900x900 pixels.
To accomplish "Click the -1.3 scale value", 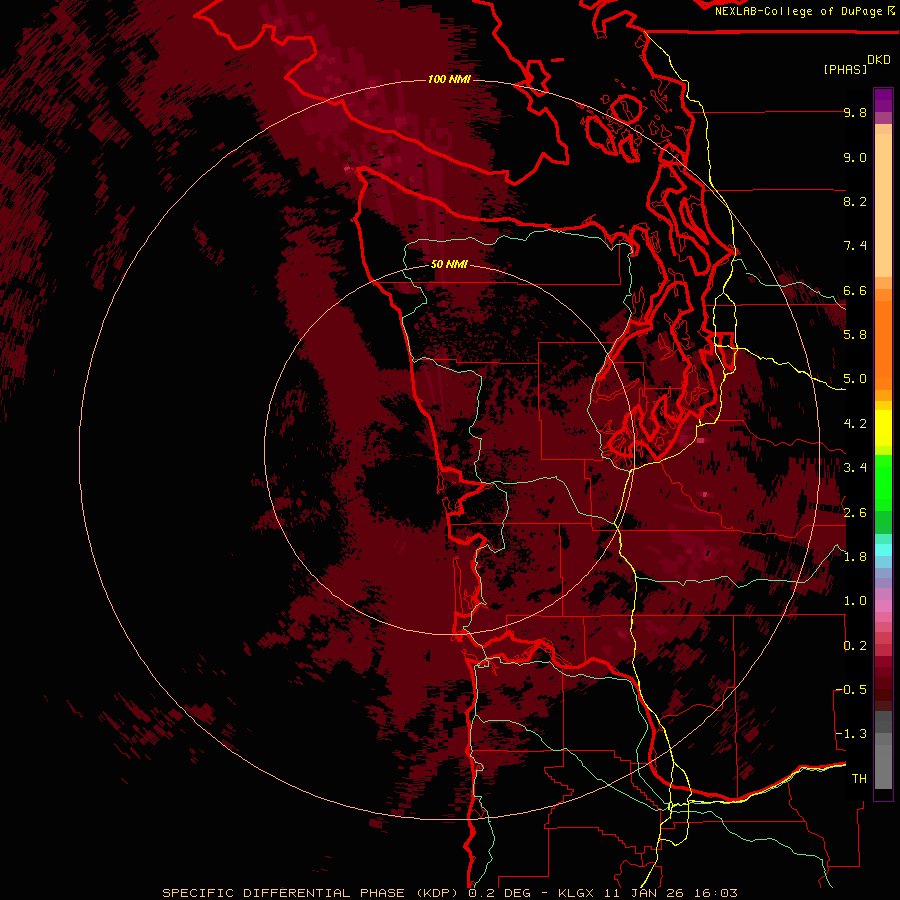I will (852, 734).
